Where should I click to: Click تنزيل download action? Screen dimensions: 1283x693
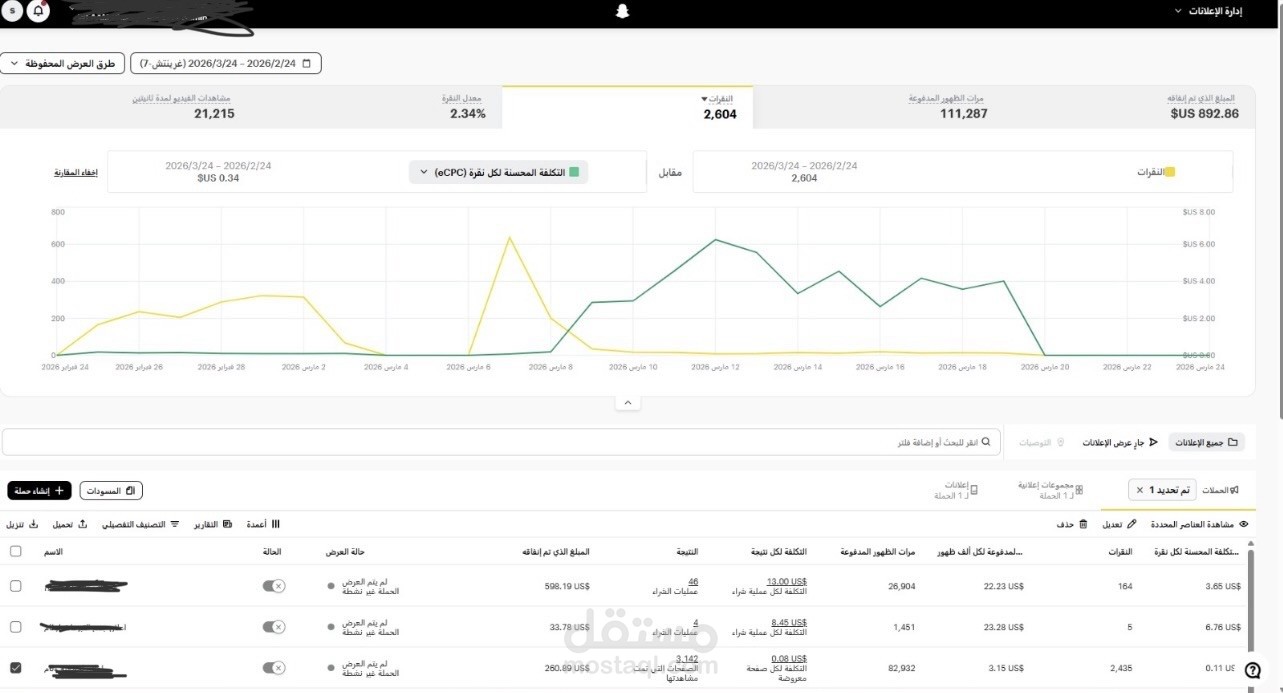click(x=22, y=524)
